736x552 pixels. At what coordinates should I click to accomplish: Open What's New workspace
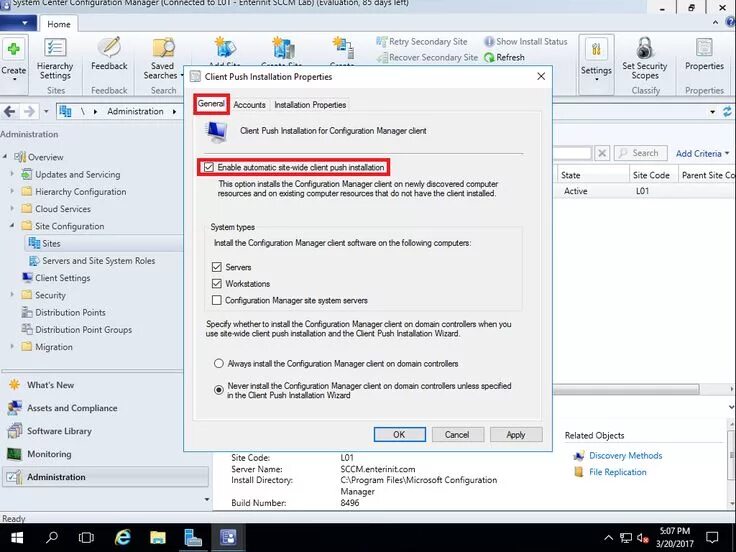click(x=50, y=385)
